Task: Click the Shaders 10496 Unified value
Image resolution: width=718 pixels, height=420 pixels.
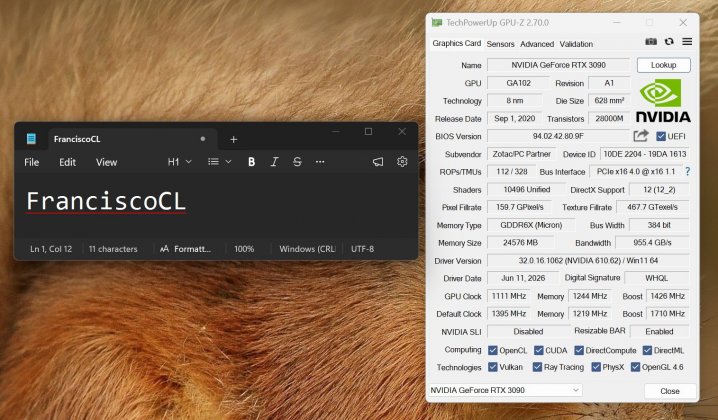Action: [x=527, y=190]
